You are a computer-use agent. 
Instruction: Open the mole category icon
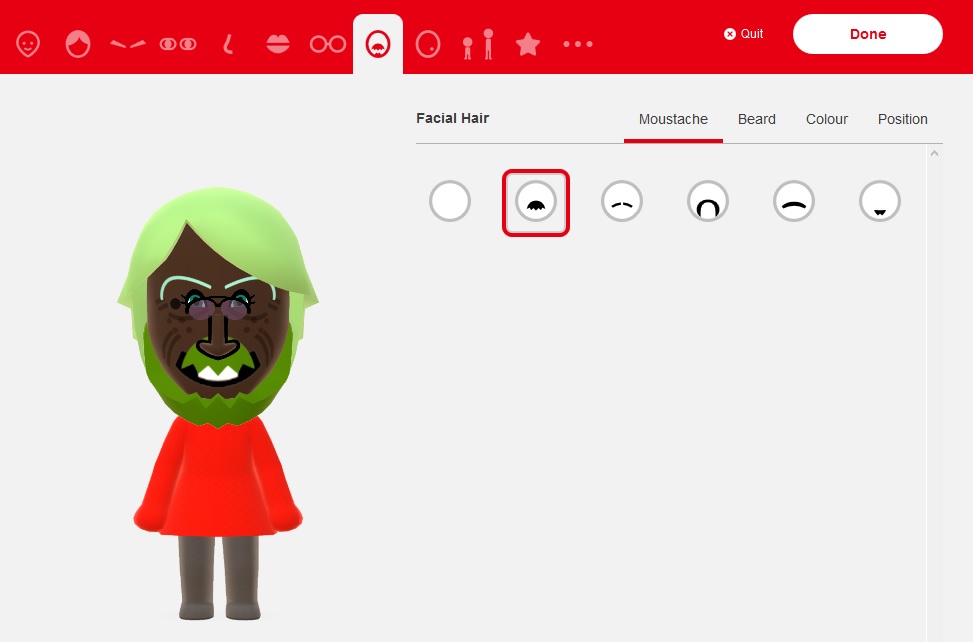coord(428,44)
